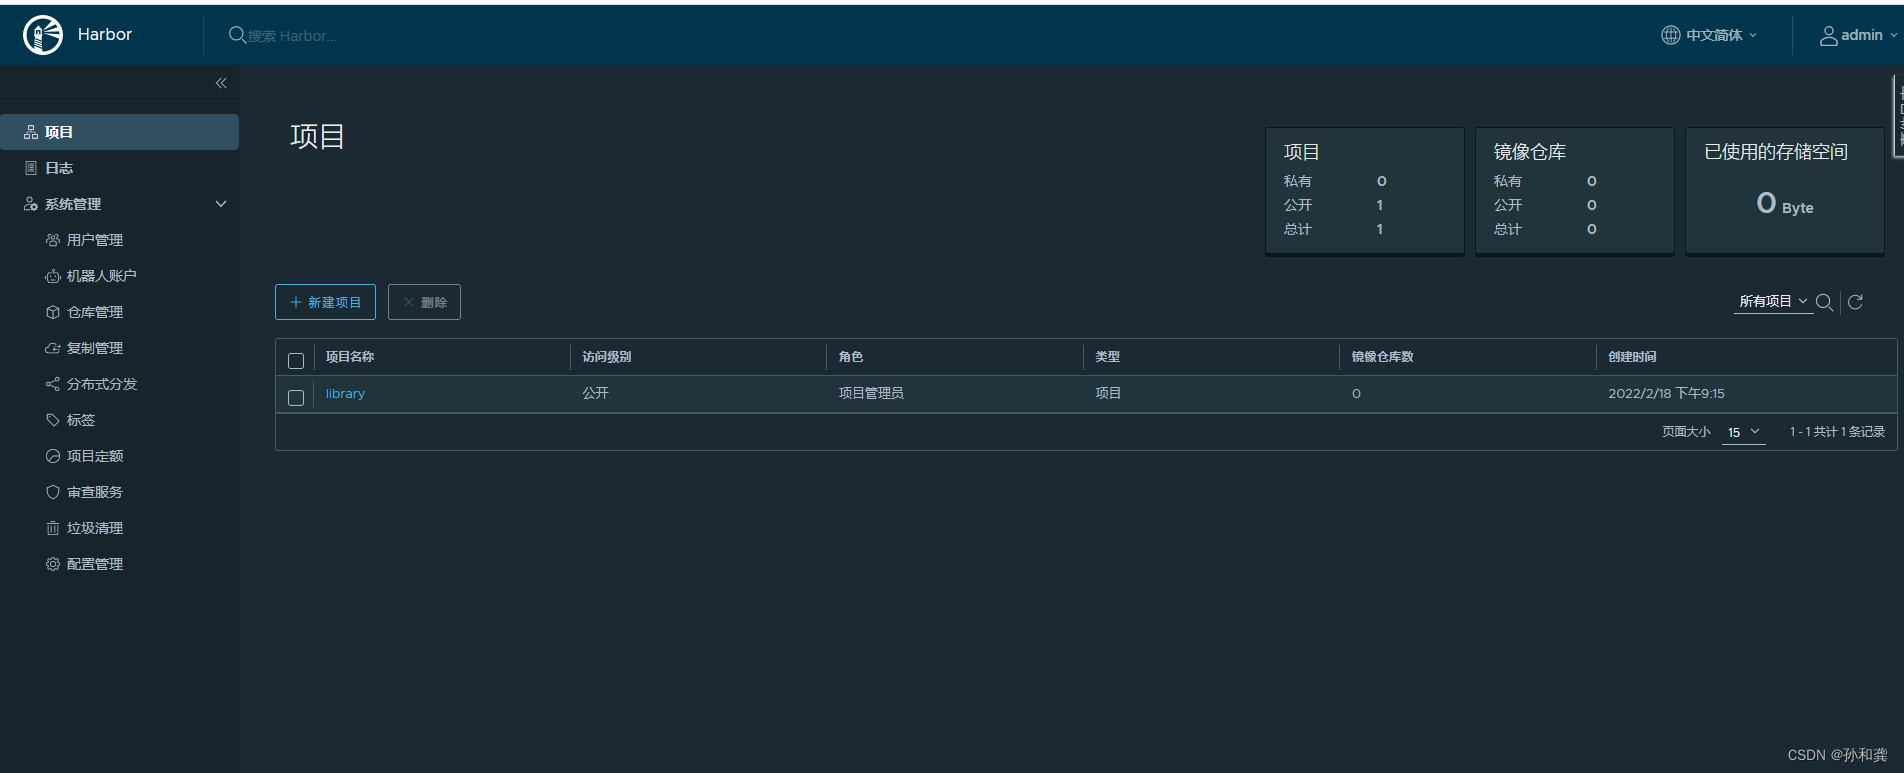Image resolution: width=1904 pixels, height=773 pixels.
Task: Click the 删除 button
Action: coord(424,302)
